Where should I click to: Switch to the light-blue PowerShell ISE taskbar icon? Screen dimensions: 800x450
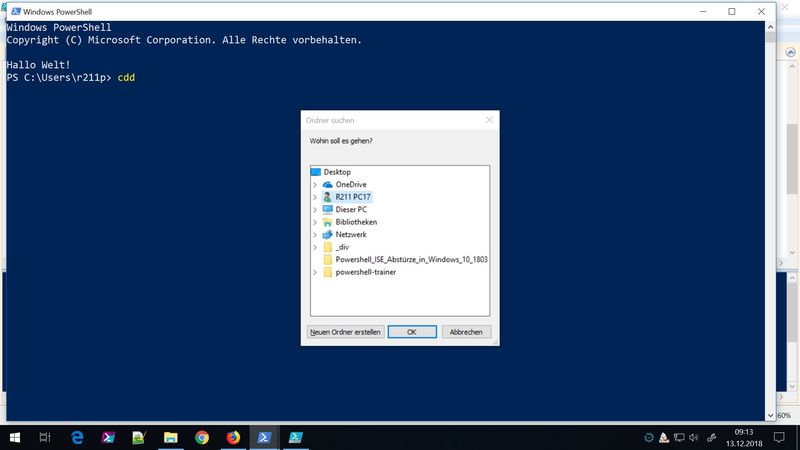(295, 437)
